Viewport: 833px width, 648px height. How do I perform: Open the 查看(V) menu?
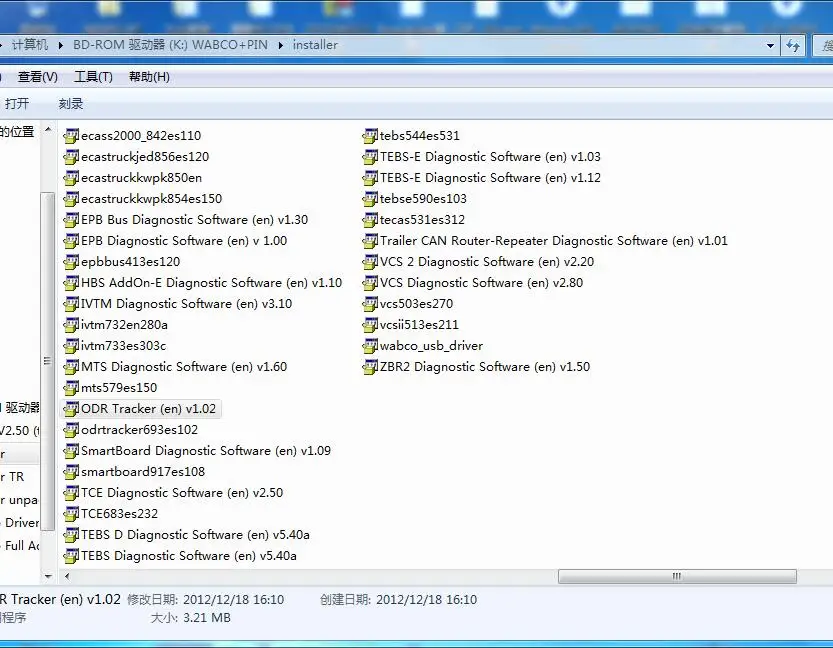point(38,77)
